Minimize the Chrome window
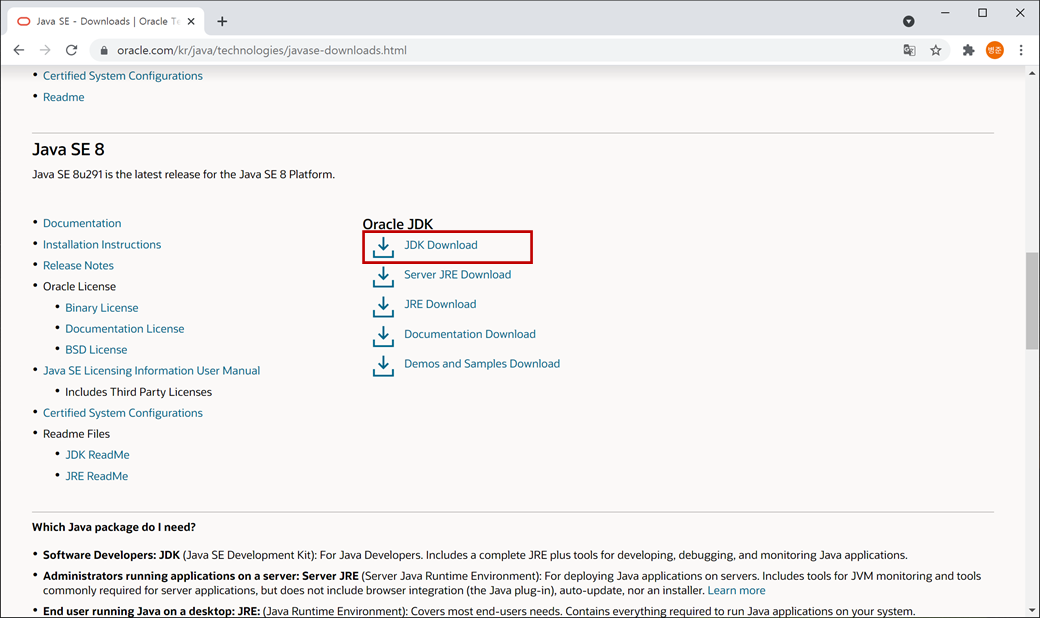This screenshot has width=1040, height=618. 945,13
